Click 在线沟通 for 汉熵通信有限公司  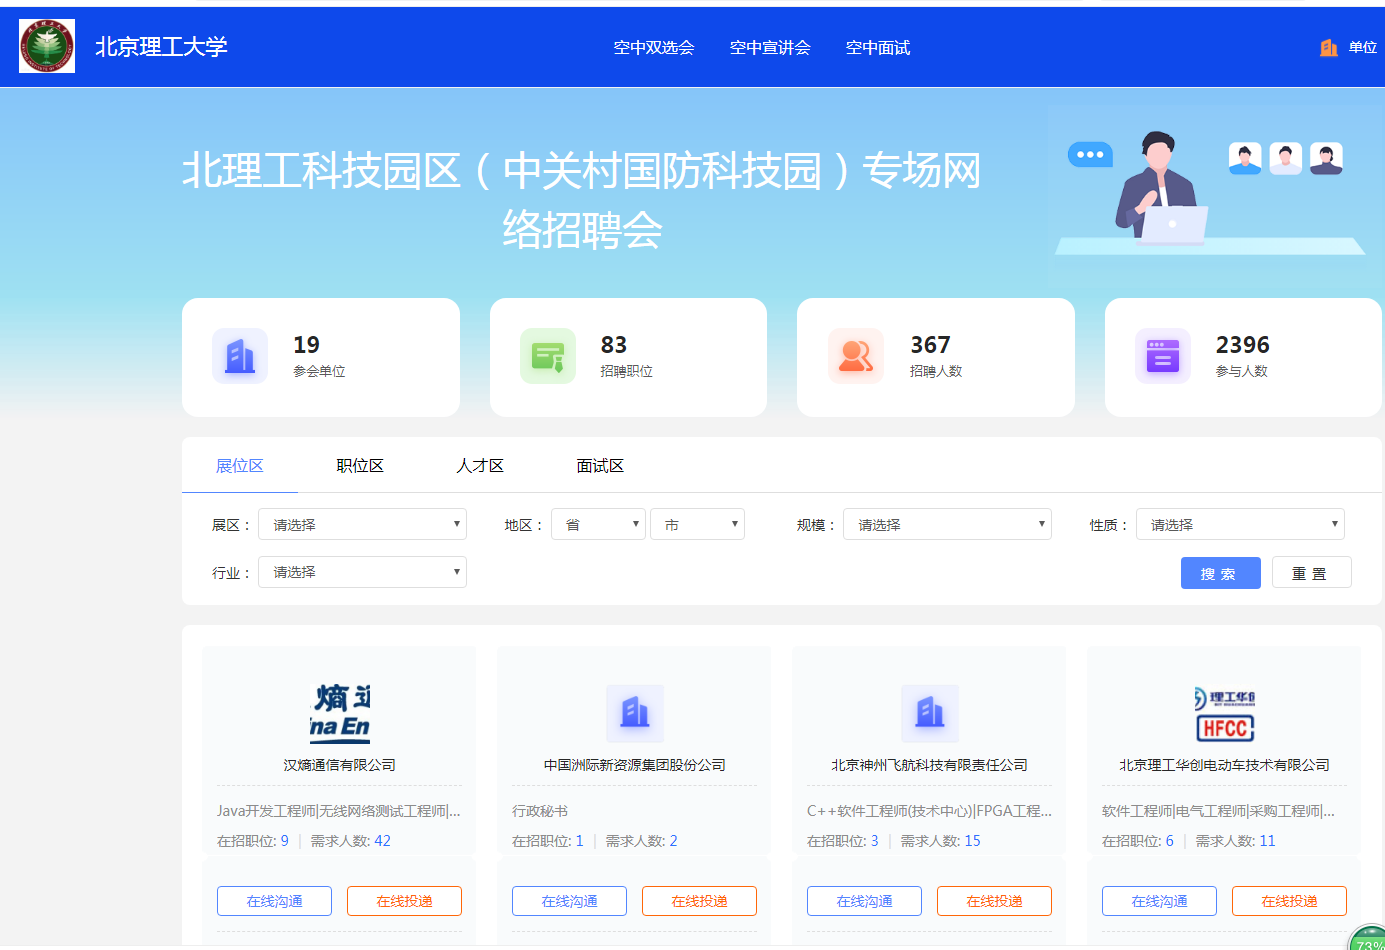[274, 901]
